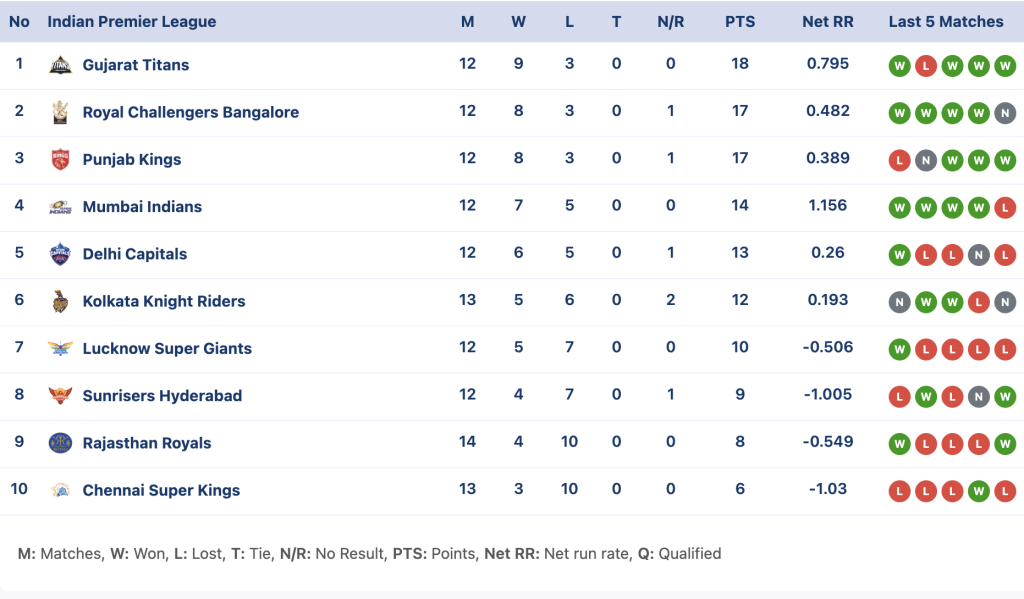1024x599 pixels.
Task: Click Gujarat Titans' red L result badge
Action: tap(926, 66)
